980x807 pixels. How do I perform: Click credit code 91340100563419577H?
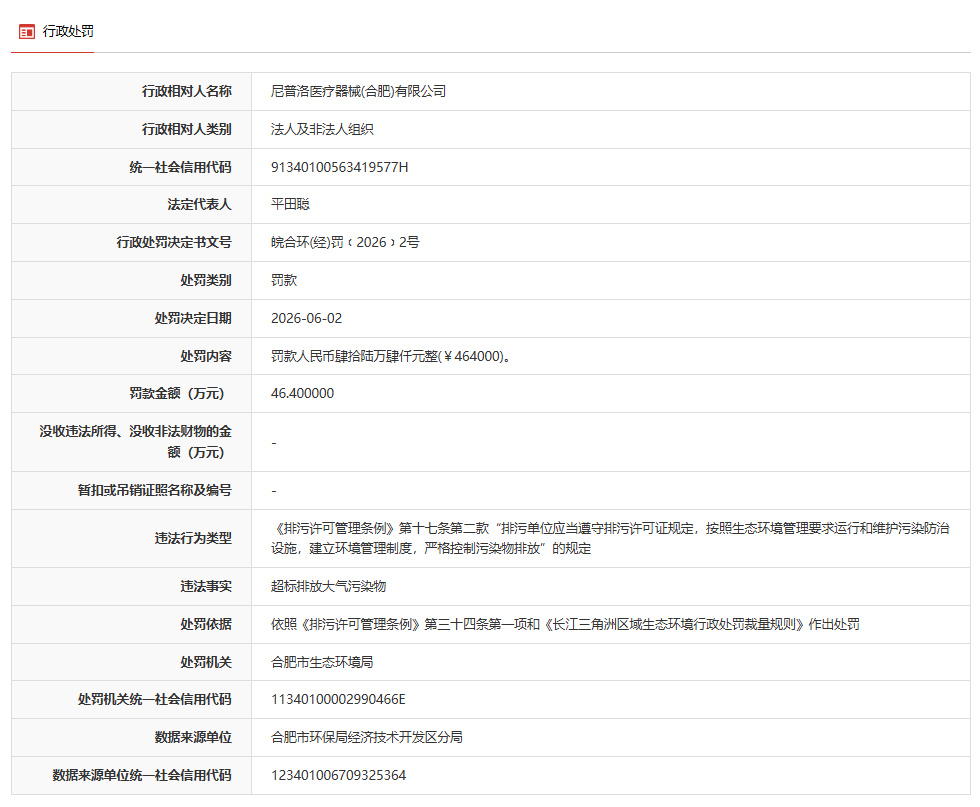click(x=339, y=167)
